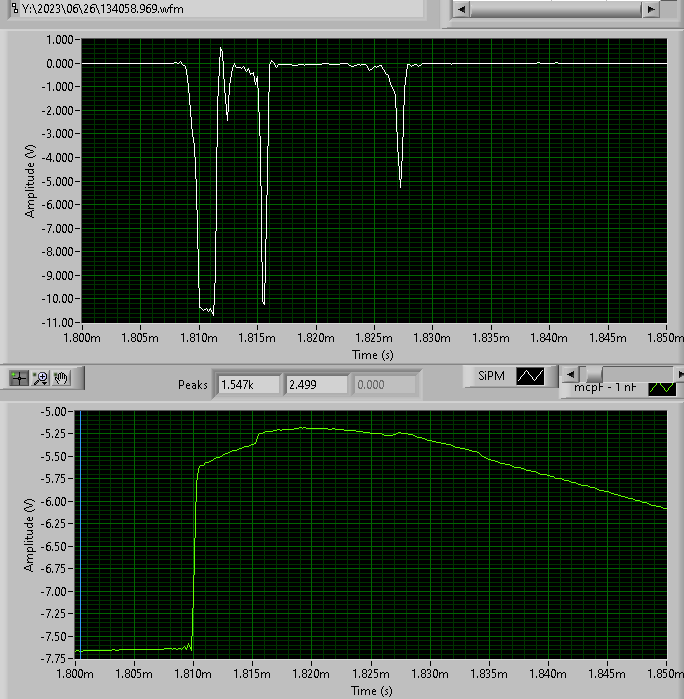The height and width of the screenshot is (699, 684).
Task: Click the blue cursor line in lower plot
Action: pyautogui.click(x=80, y=535)
